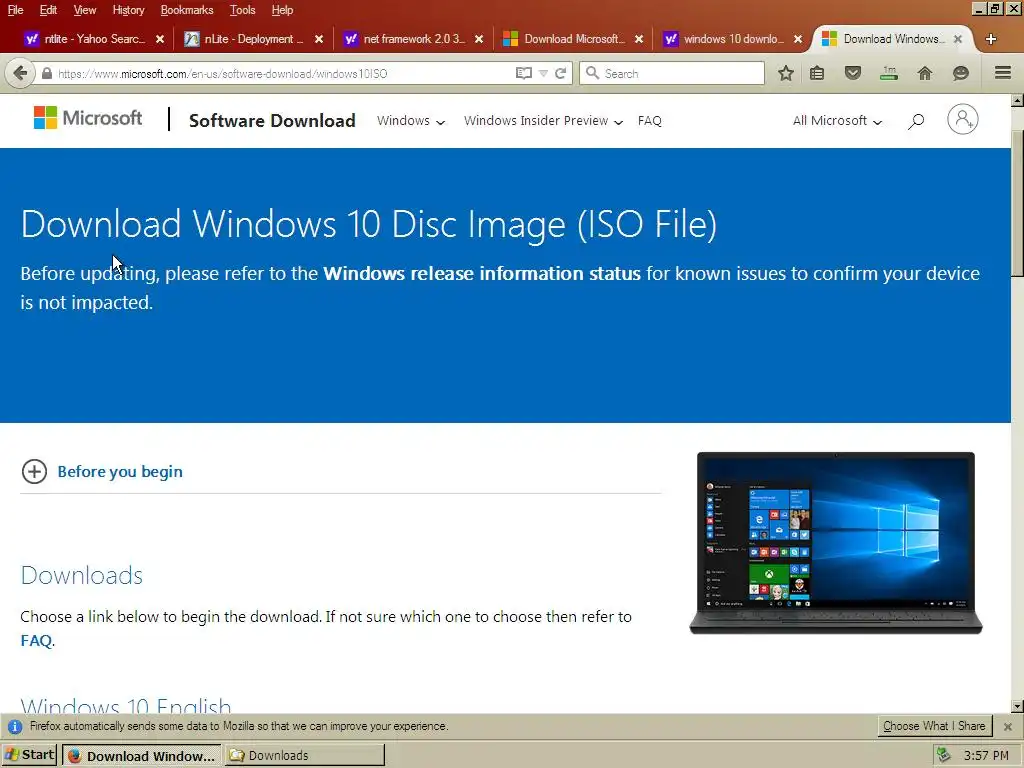The height and width of the screenshot is (768, 1024).
Task: Close the active Download Windows tab
Action: [957, 39]
